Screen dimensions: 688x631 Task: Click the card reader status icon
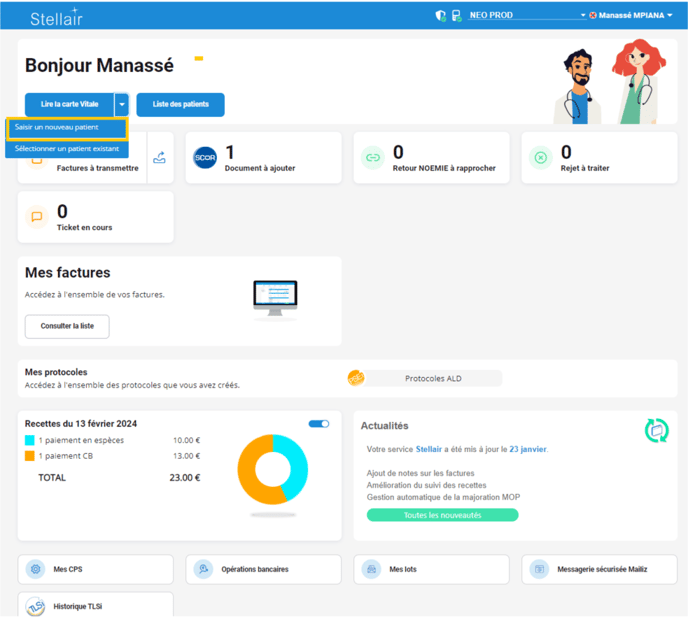(x=456, y=16)
